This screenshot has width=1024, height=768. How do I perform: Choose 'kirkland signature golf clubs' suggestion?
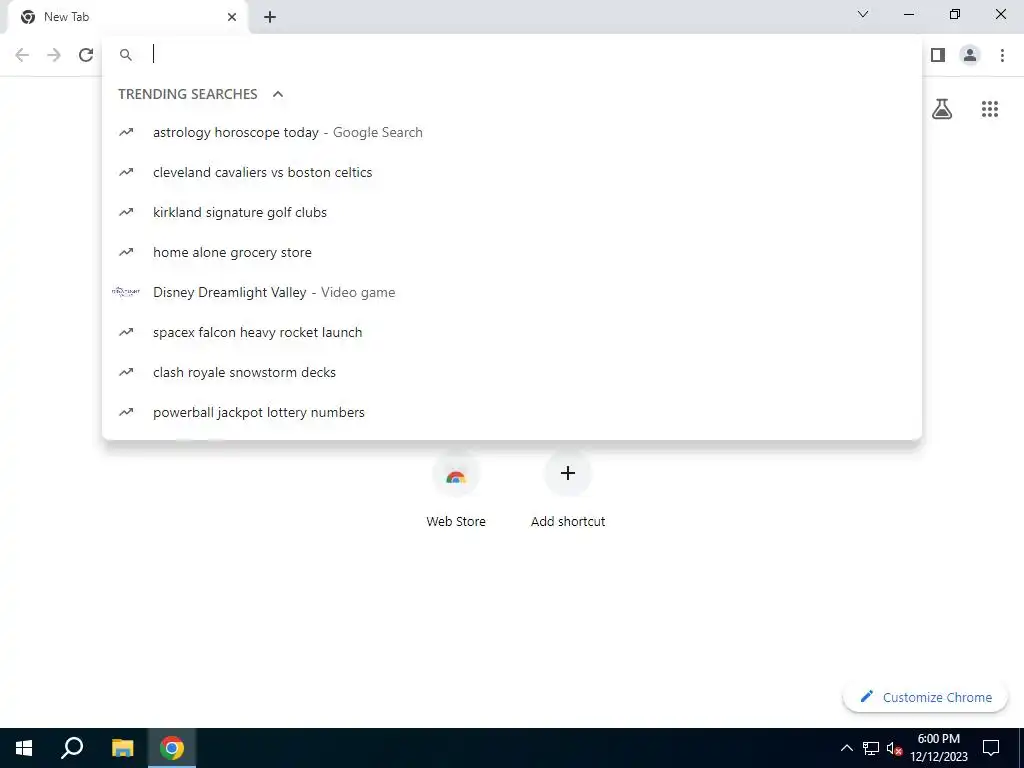(512, 212)
